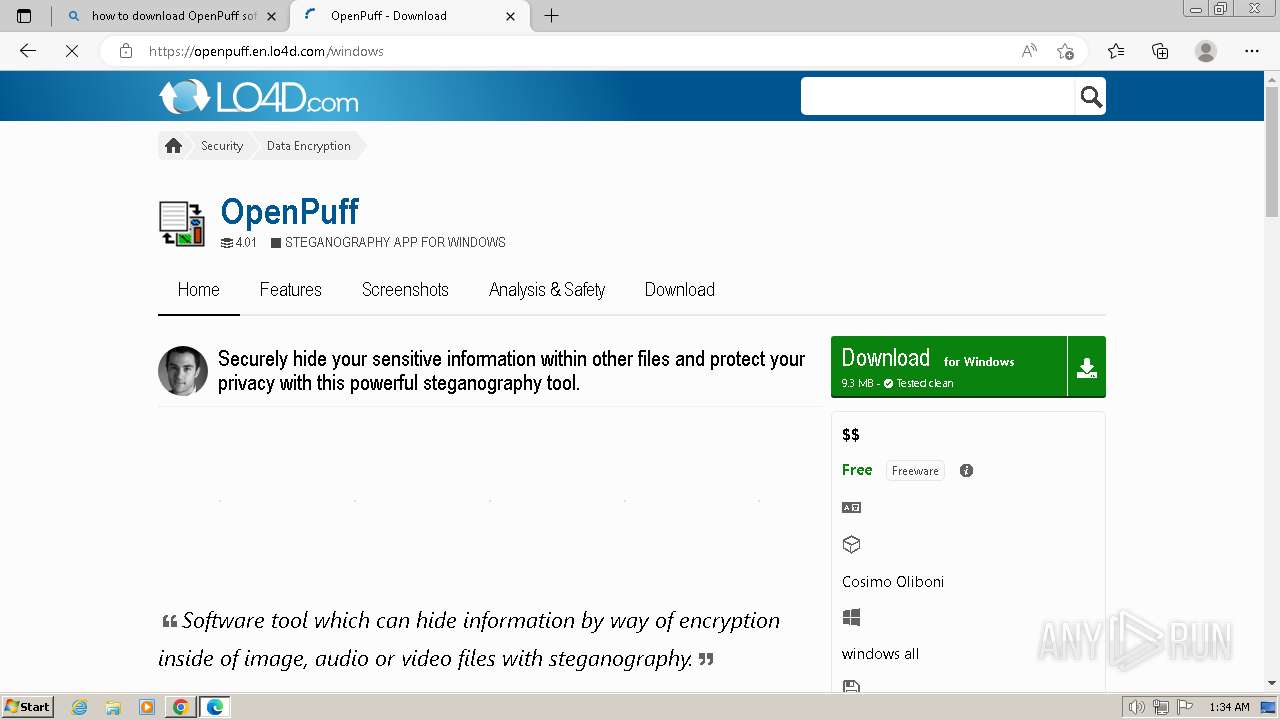Select the Home page tab
Screen dimensions: 1280x720
199,290
